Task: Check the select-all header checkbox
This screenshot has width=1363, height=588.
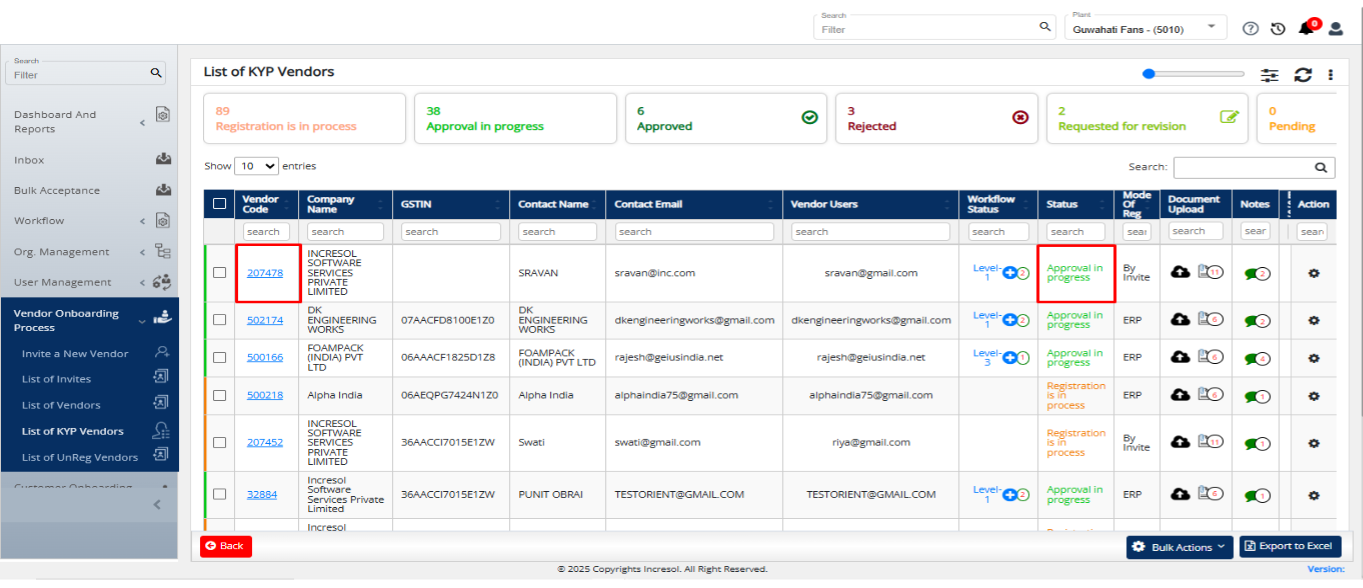Action: pos(220,204)
